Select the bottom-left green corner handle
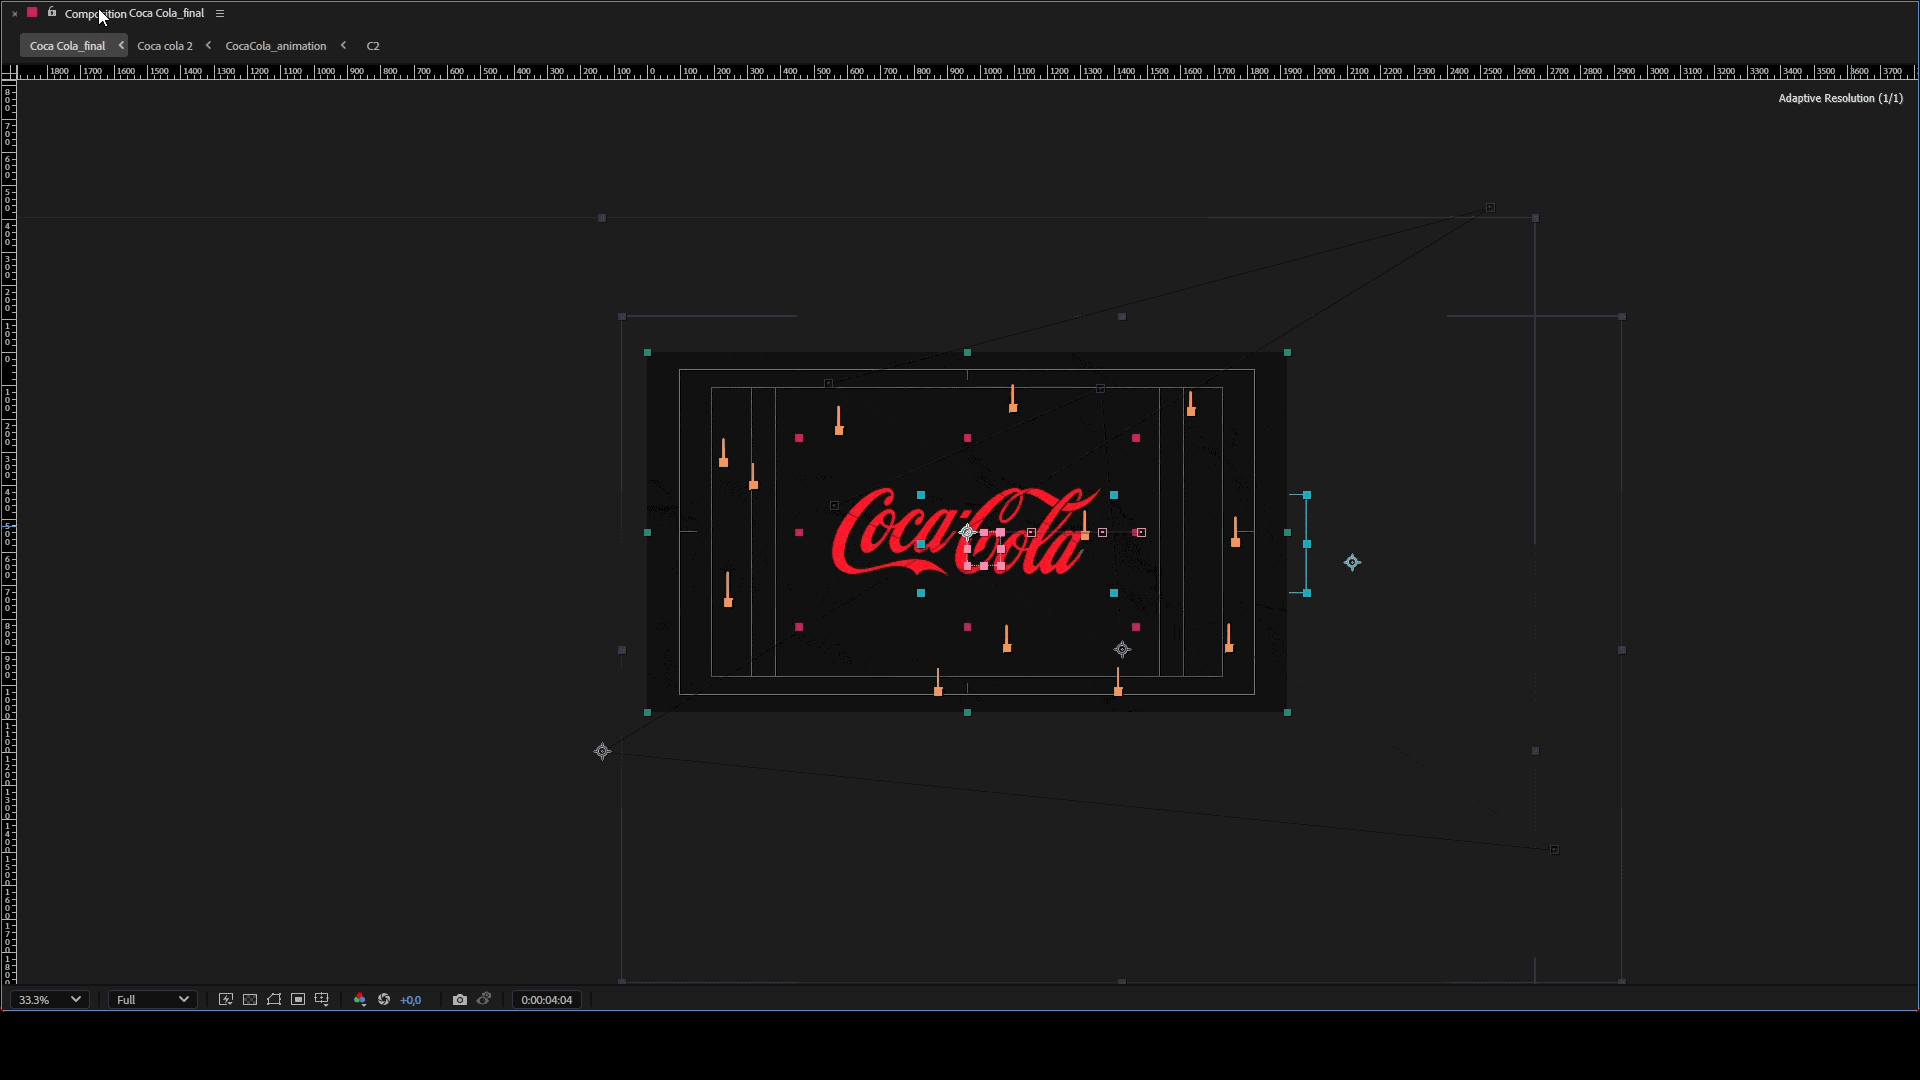The image size is (1920, 1080). click(x=648, y=713)
